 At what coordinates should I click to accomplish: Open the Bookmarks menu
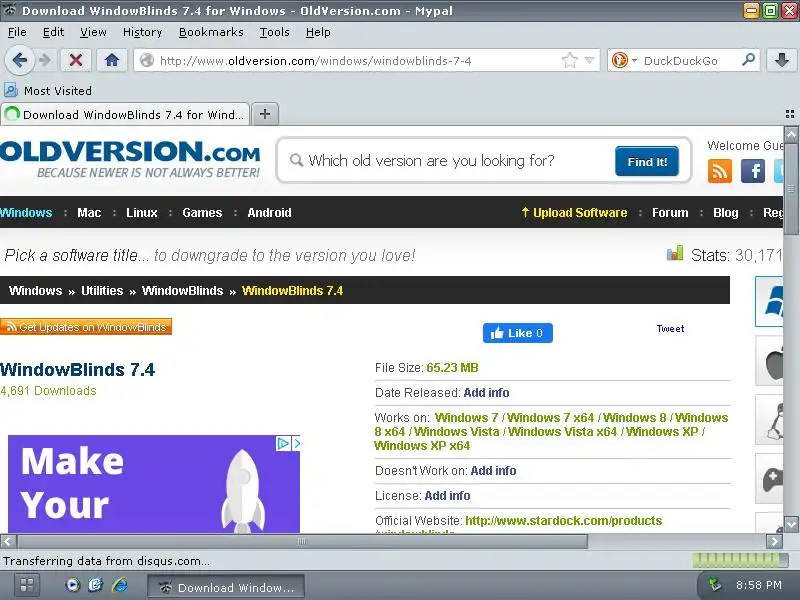(211, 32)
